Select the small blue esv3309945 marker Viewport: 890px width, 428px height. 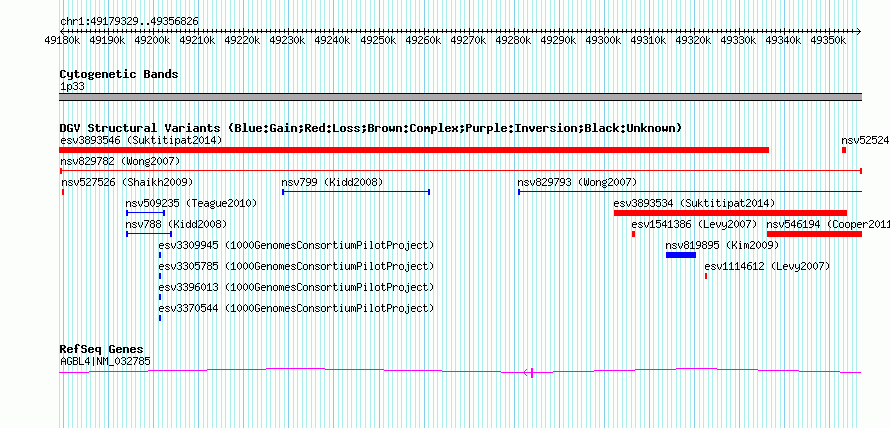coord(160,255)
